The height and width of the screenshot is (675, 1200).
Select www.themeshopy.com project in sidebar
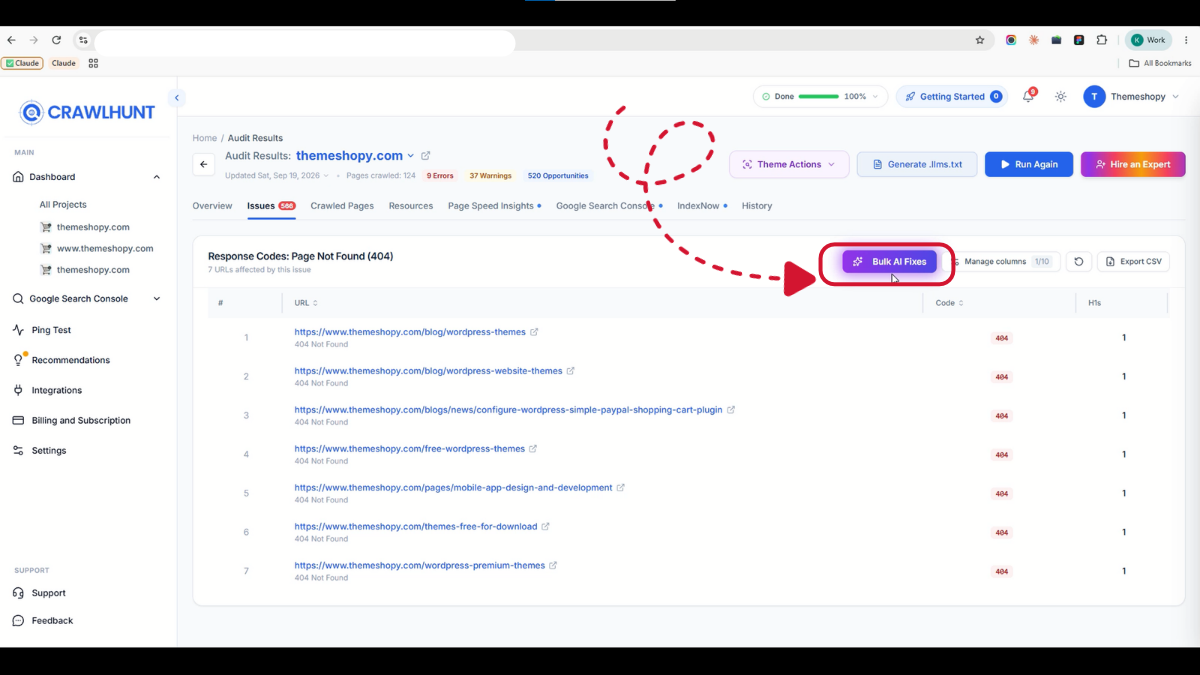[105, 248]
